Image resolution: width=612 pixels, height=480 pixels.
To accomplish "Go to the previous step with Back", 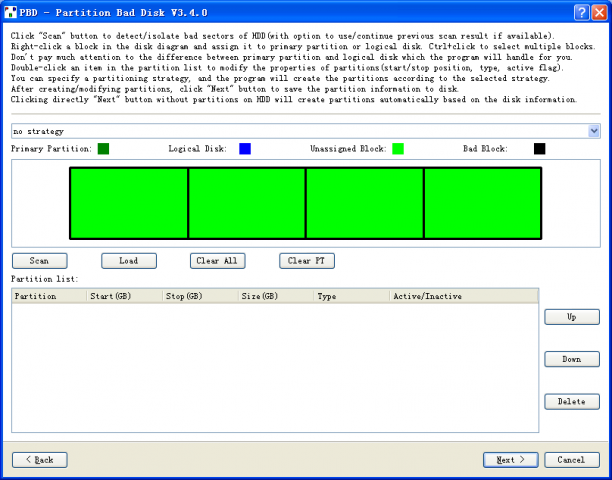I will coord(40,460).
